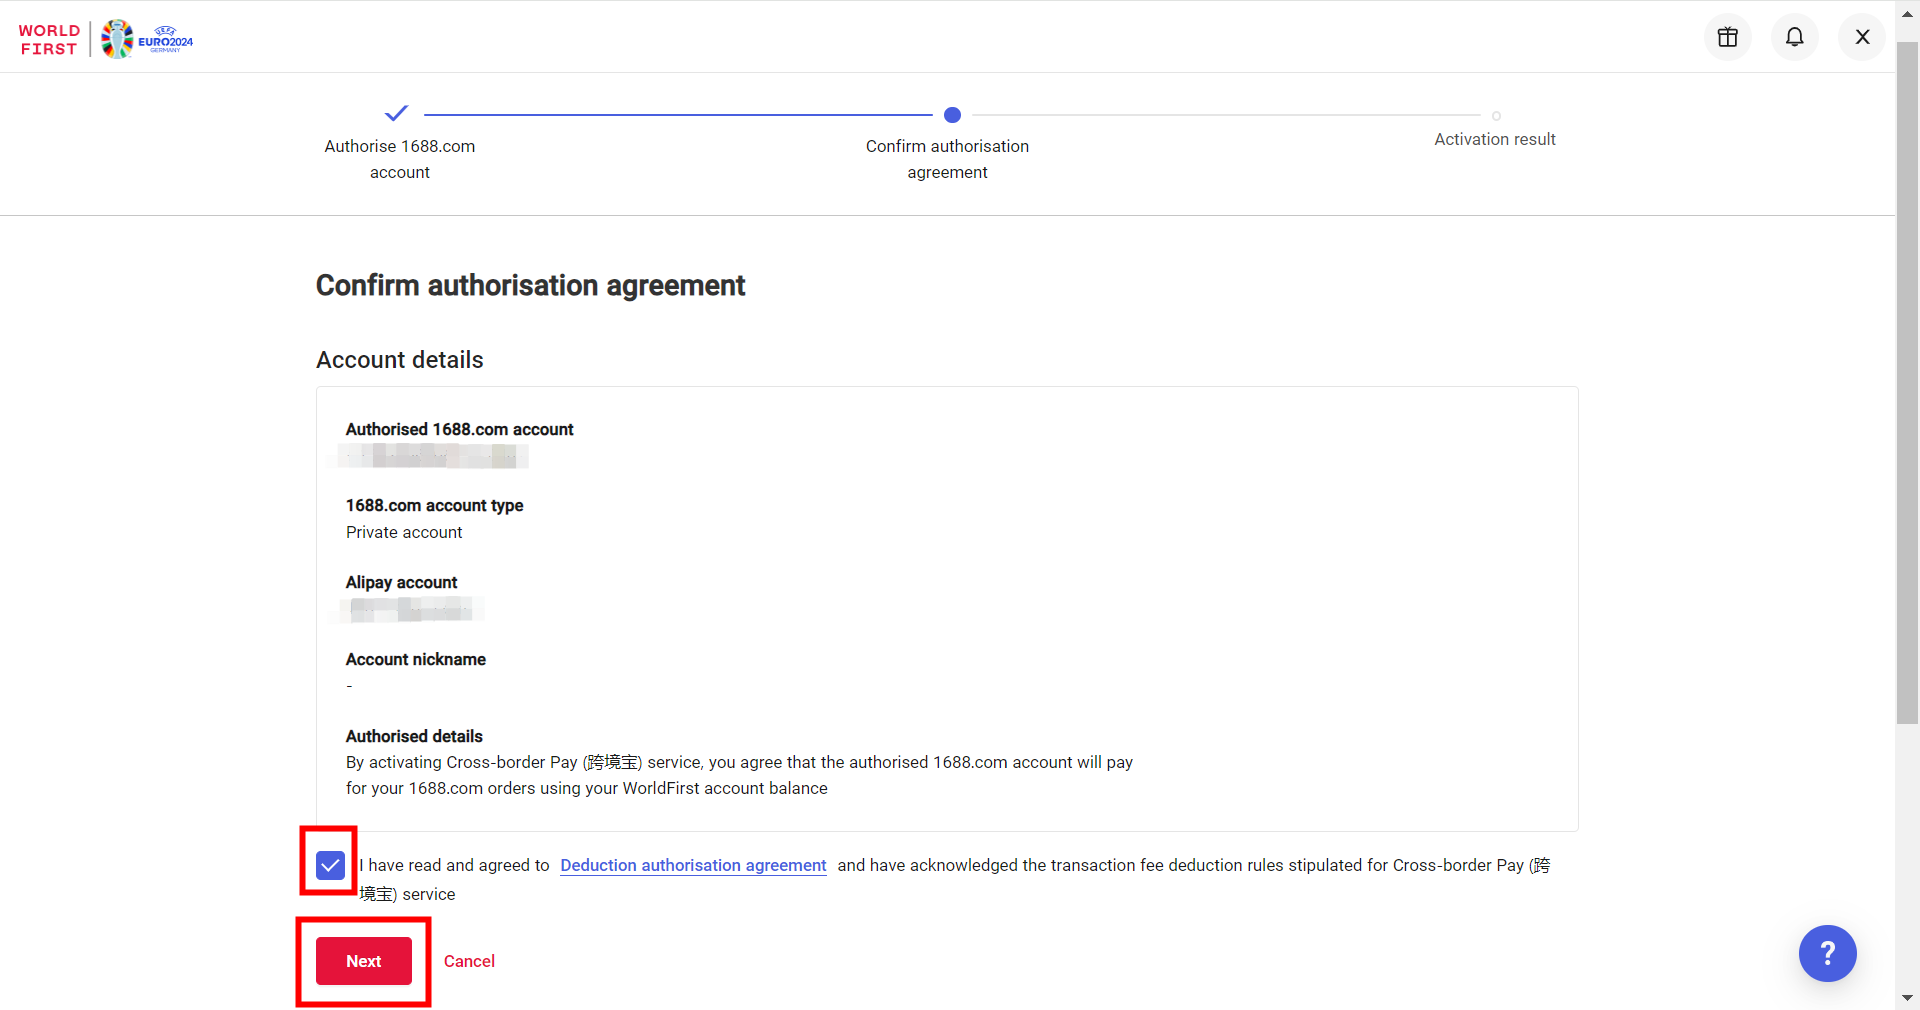
Task: Cancel the authorisation process
Action: click(x=469, y=961)
